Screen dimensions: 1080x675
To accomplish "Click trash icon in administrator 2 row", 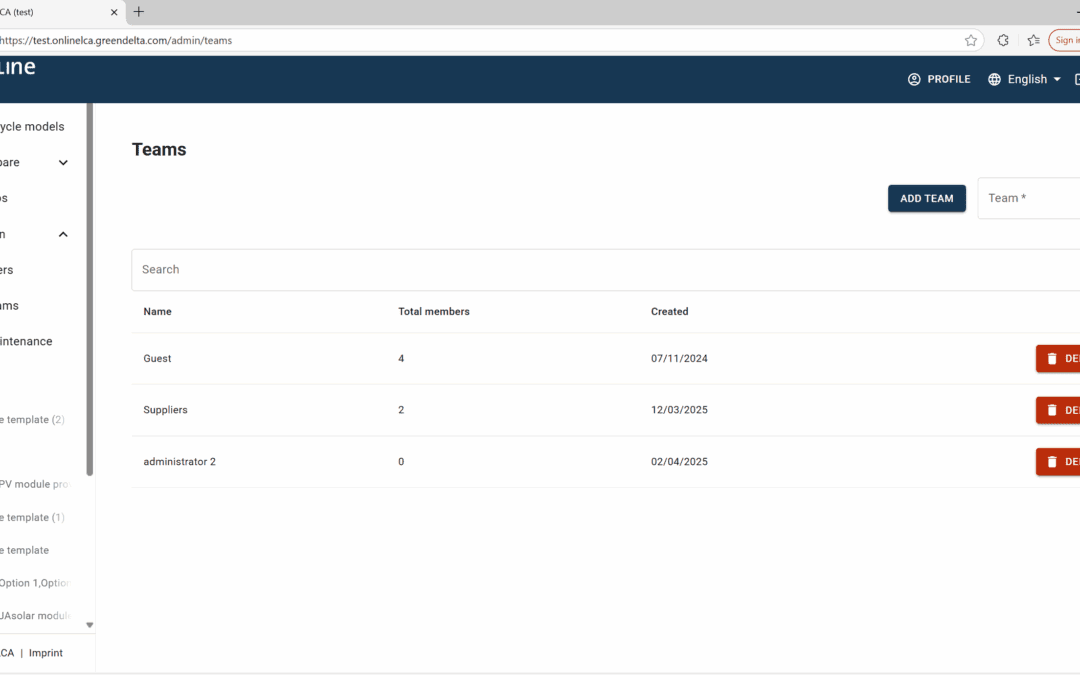I will click(1052, 462).
